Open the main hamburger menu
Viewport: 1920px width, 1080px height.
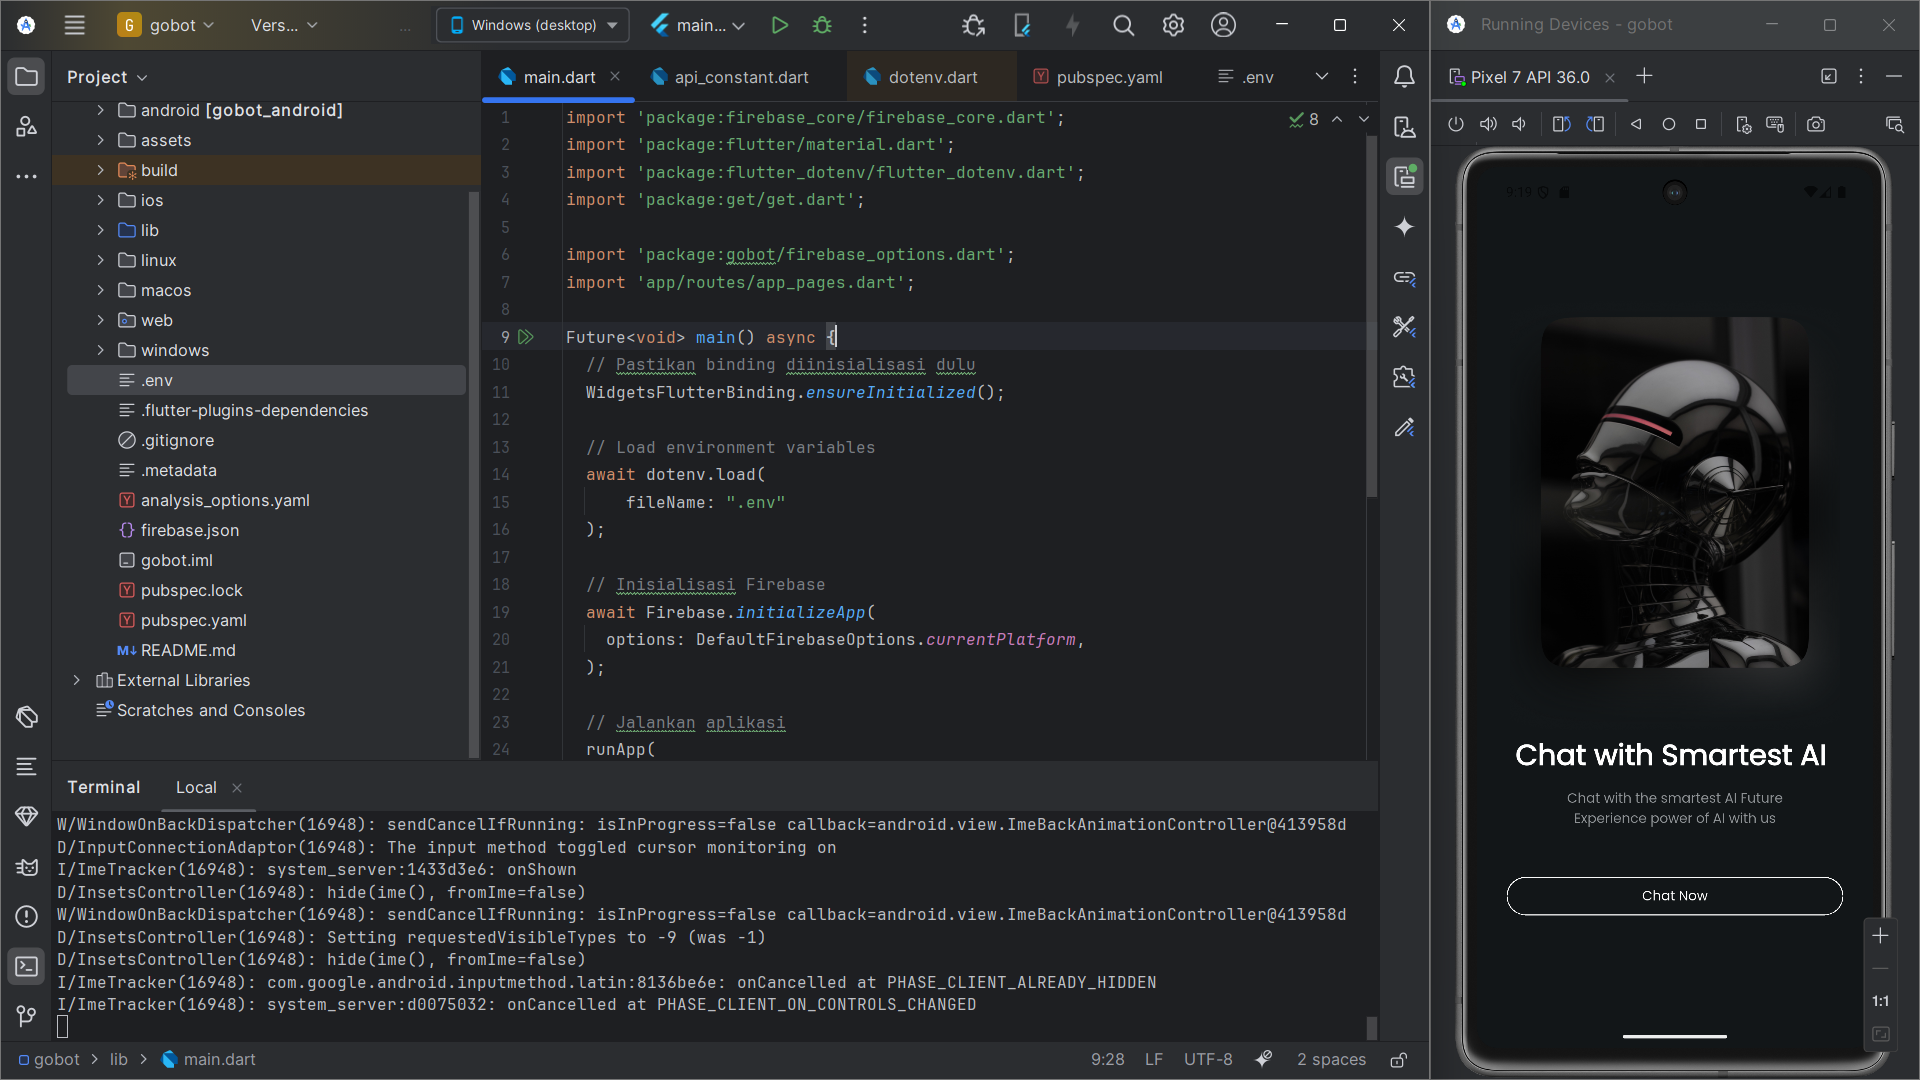(x=75, y=25)
